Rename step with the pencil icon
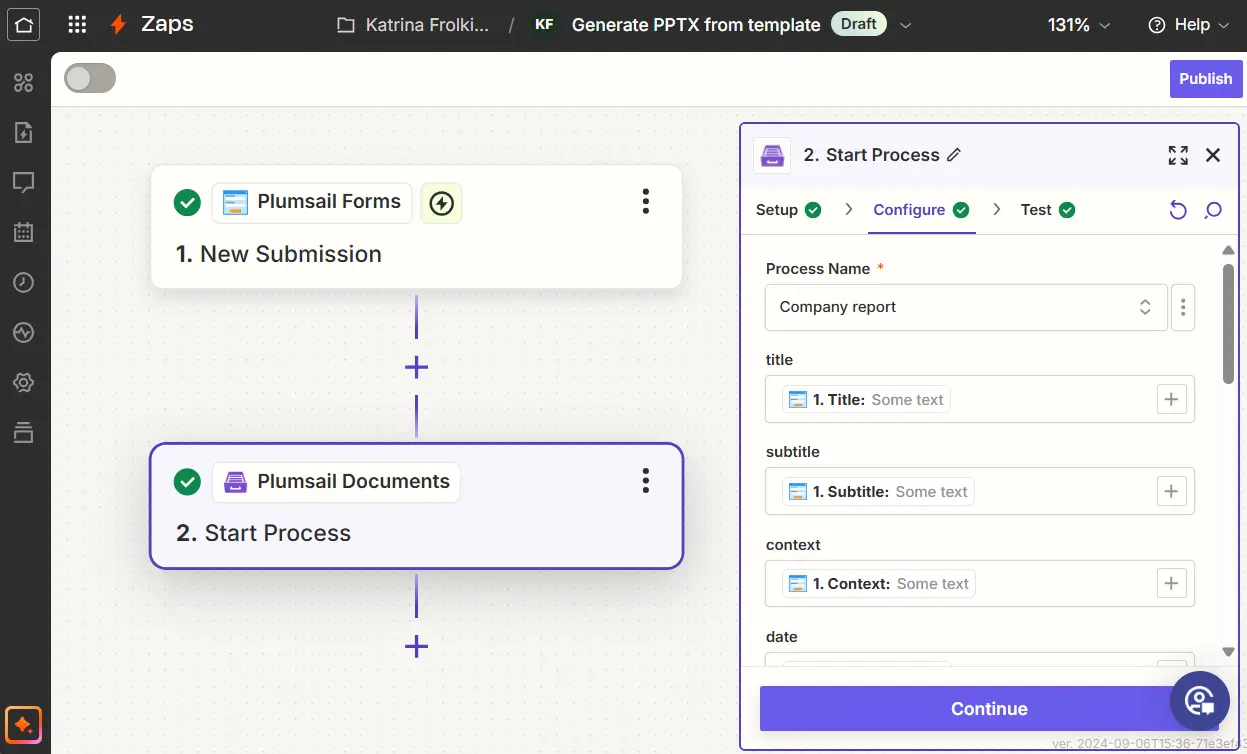1247x754 pixels. [x=954, y=155]
